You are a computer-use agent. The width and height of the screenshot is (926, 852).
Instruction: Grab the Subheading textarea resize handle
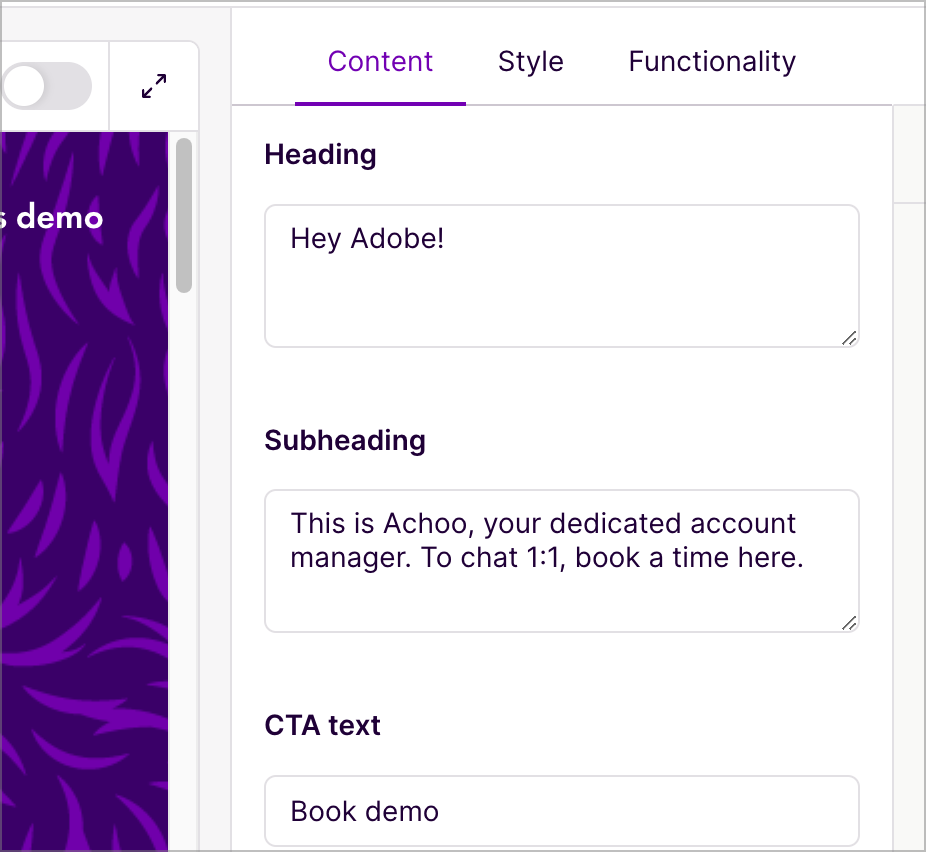point(849,624)
